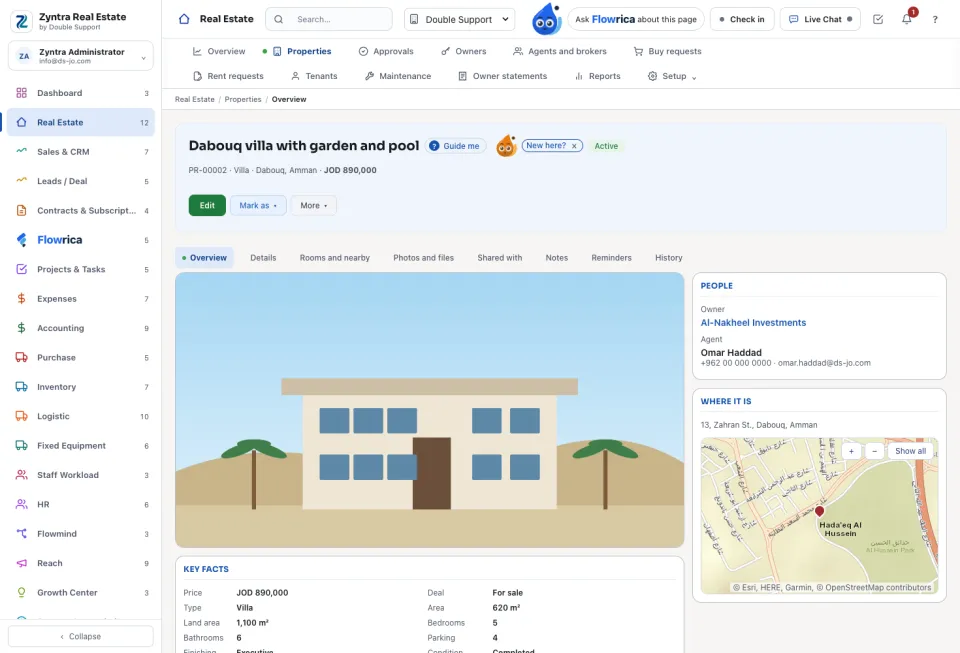Zoom out on the map with minus button
960x653 pixels.
874,451
